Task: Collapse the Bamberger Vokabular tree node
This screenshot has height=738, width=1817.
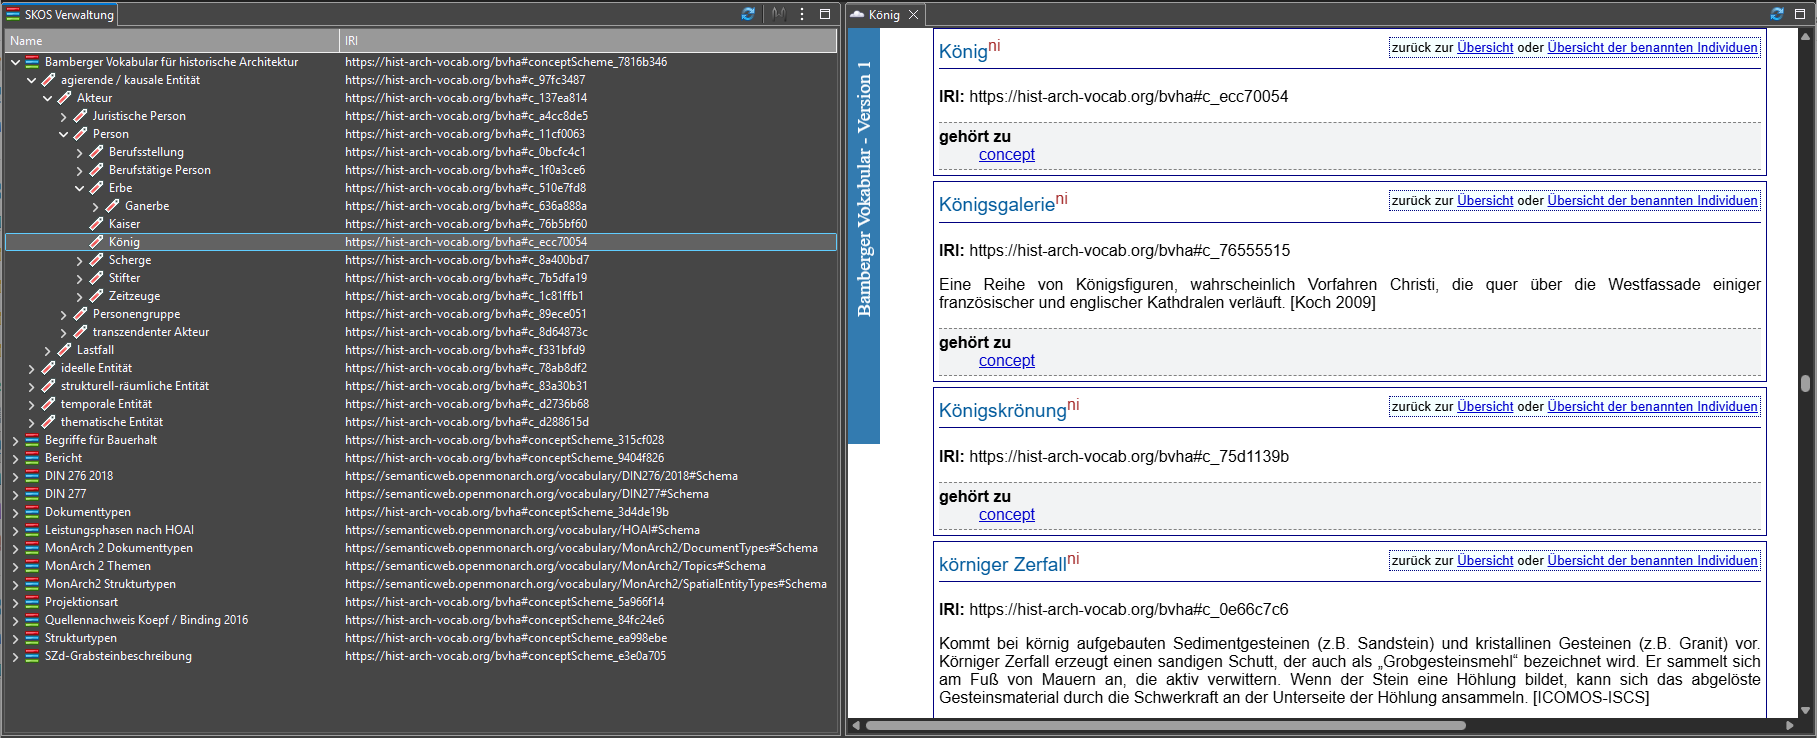Action: (15, 62)
